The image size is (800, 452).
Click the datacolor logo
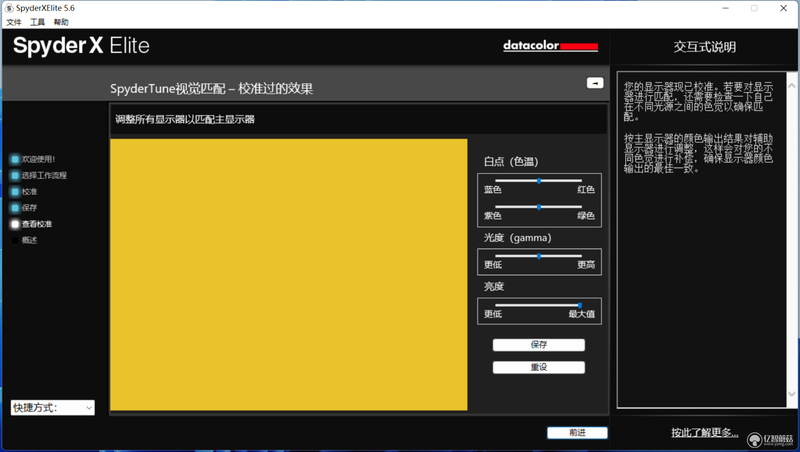551,46
